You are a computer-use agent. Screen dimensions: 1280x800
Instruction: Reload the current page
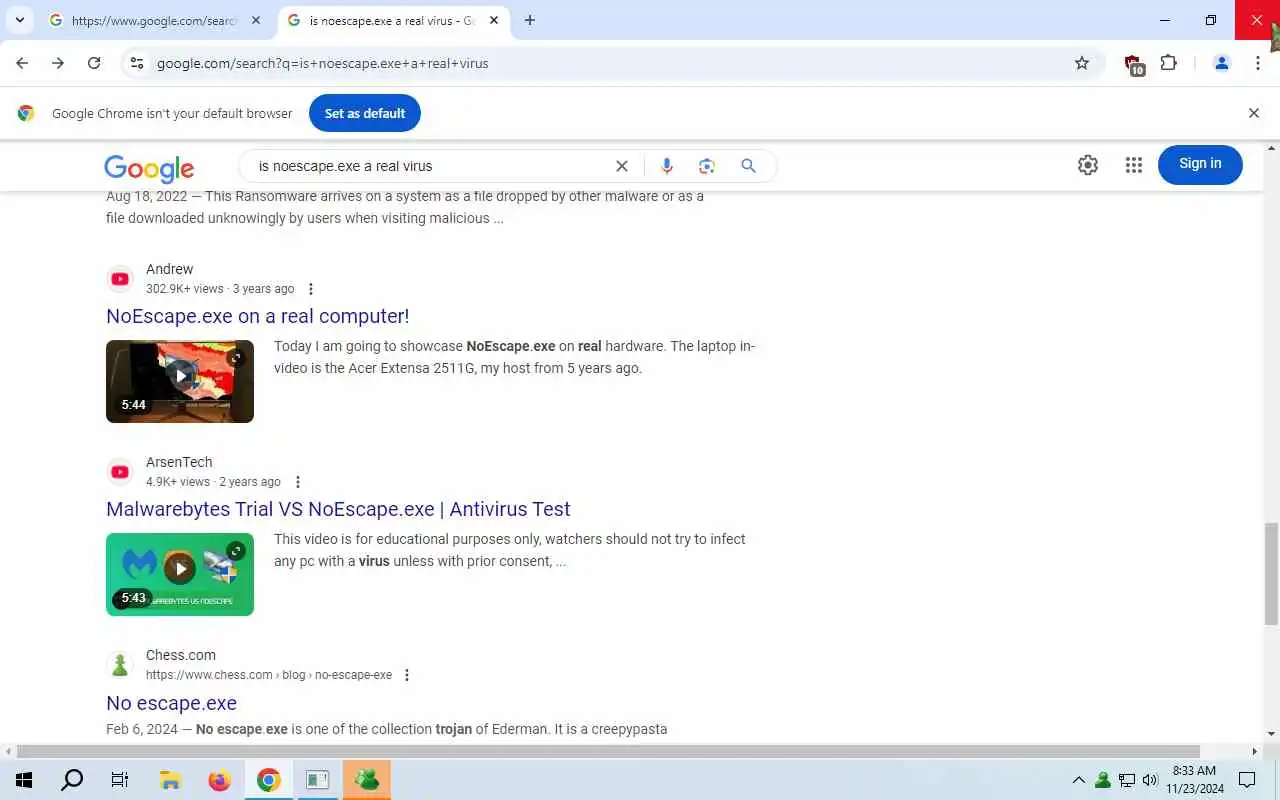[94, 63]
